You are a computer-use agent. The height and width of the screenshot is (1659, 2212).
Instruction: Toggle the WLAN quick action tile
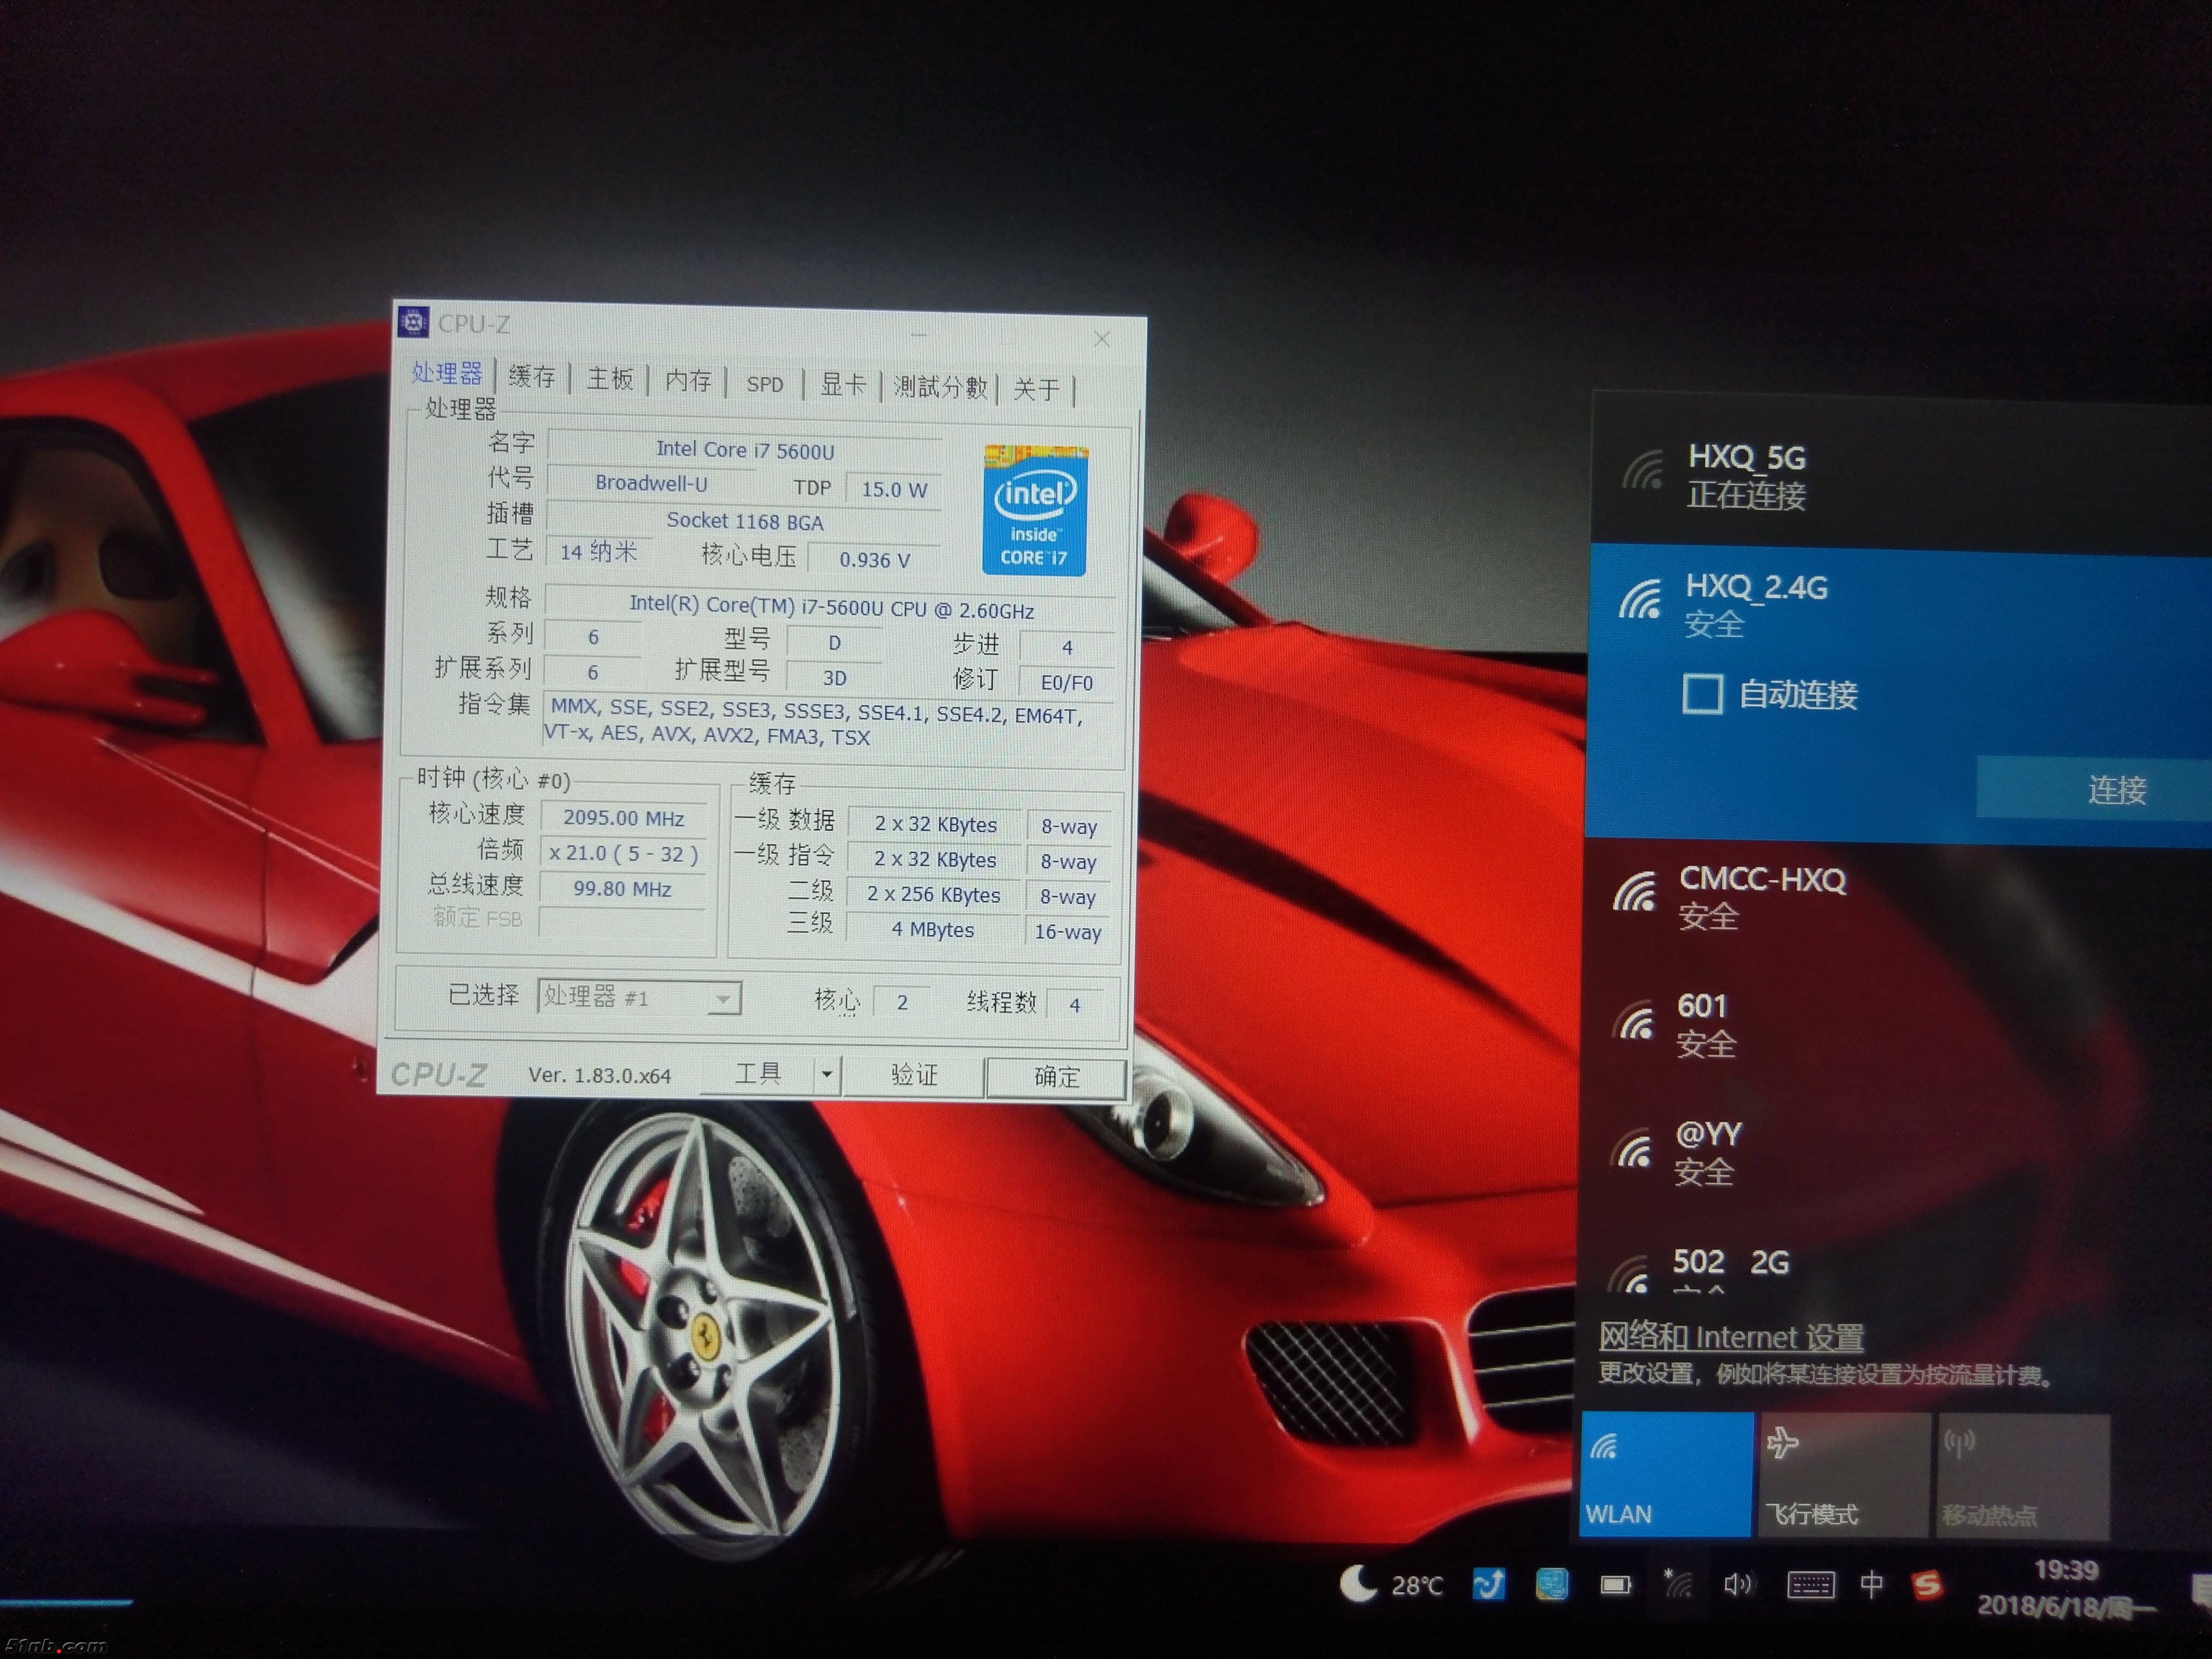[1666, 1474]
